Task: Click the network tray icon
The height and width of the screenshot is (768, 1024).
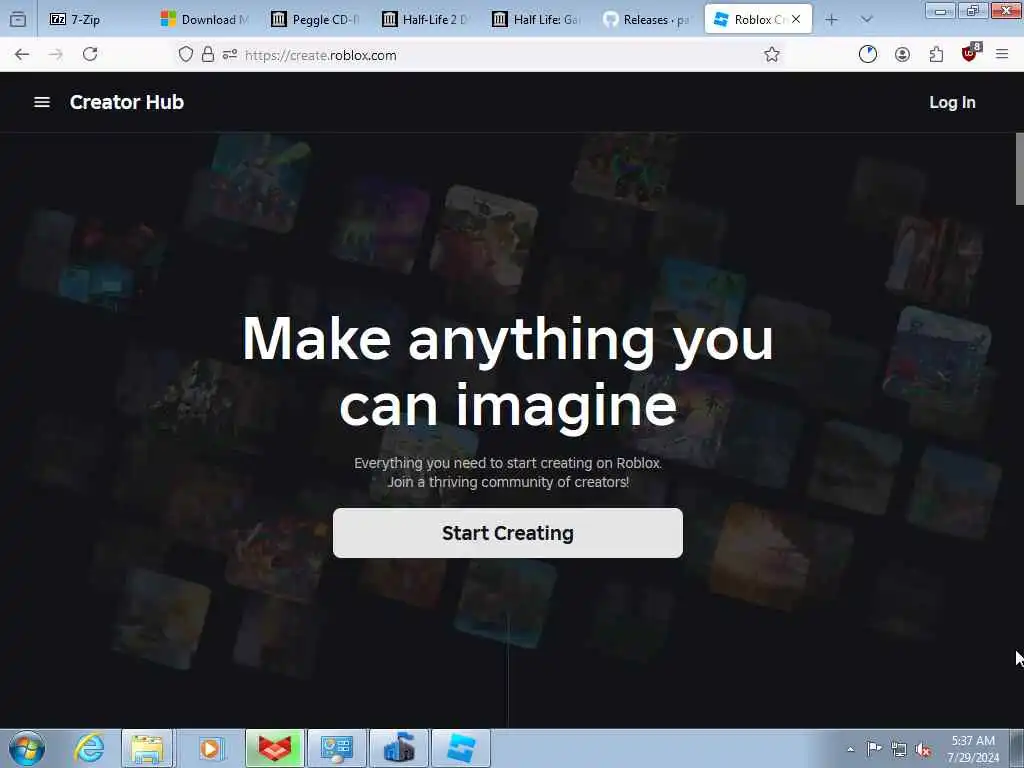Action: point(899,749)
